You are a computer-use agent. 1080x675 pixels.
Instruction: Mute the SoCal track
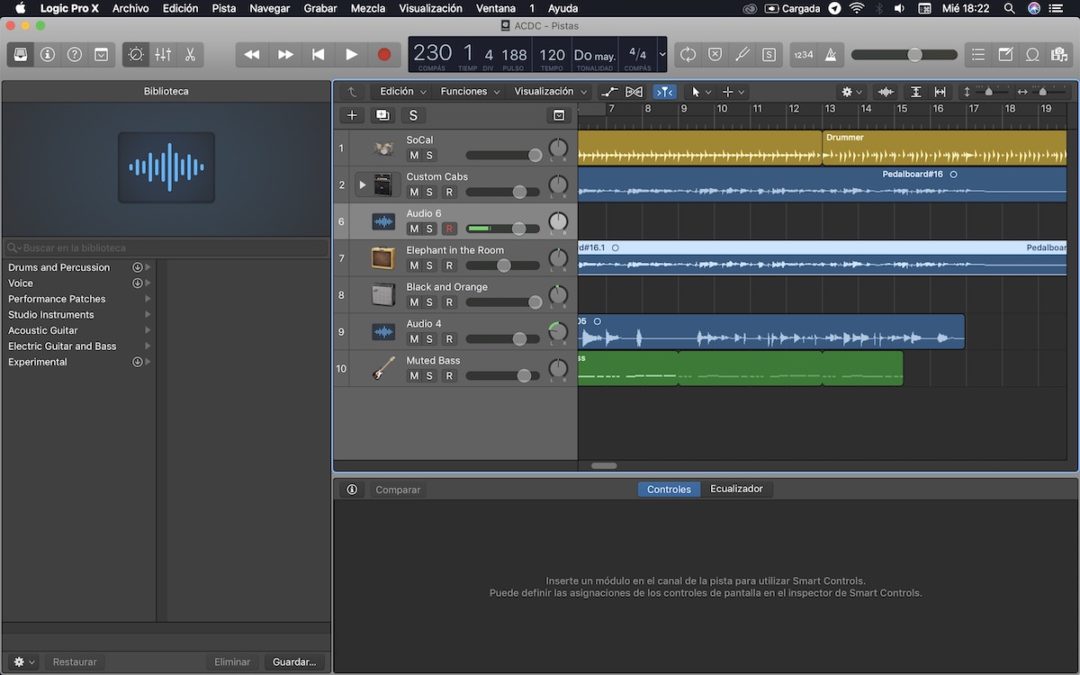(413, 155)
